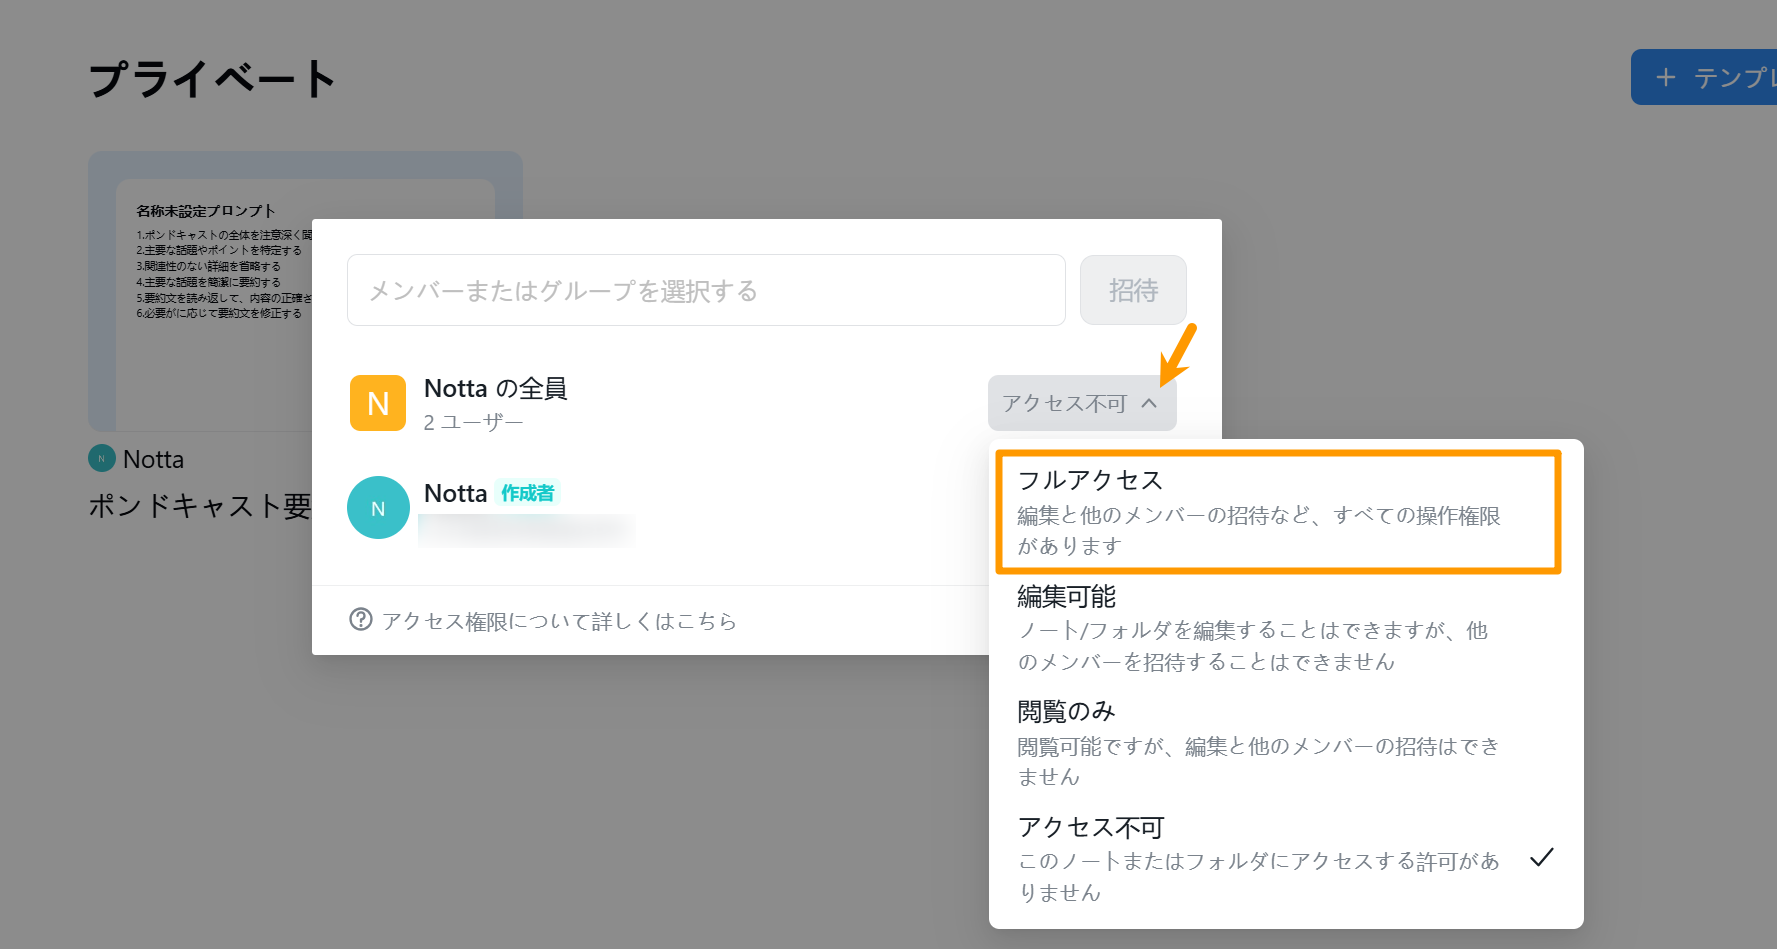The height and width of the screenshot is (949, 1777).
Task: Click the 招待 invite button
Action: pyautogui.click(x=1133, y=290)
